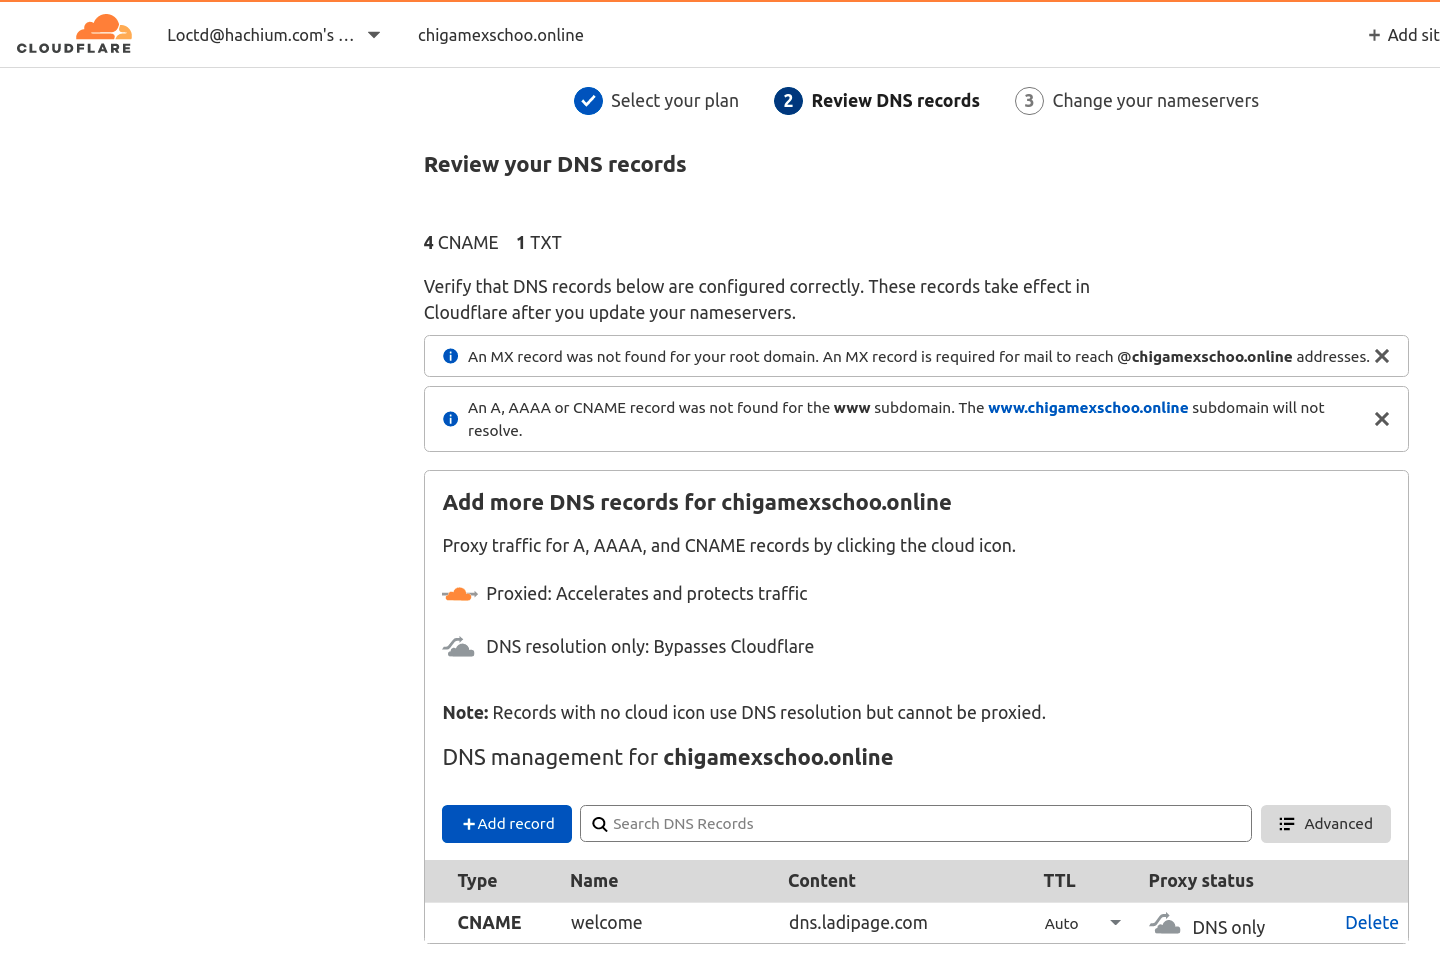Click the 4 CNAME record count

(x=461, y=243)
